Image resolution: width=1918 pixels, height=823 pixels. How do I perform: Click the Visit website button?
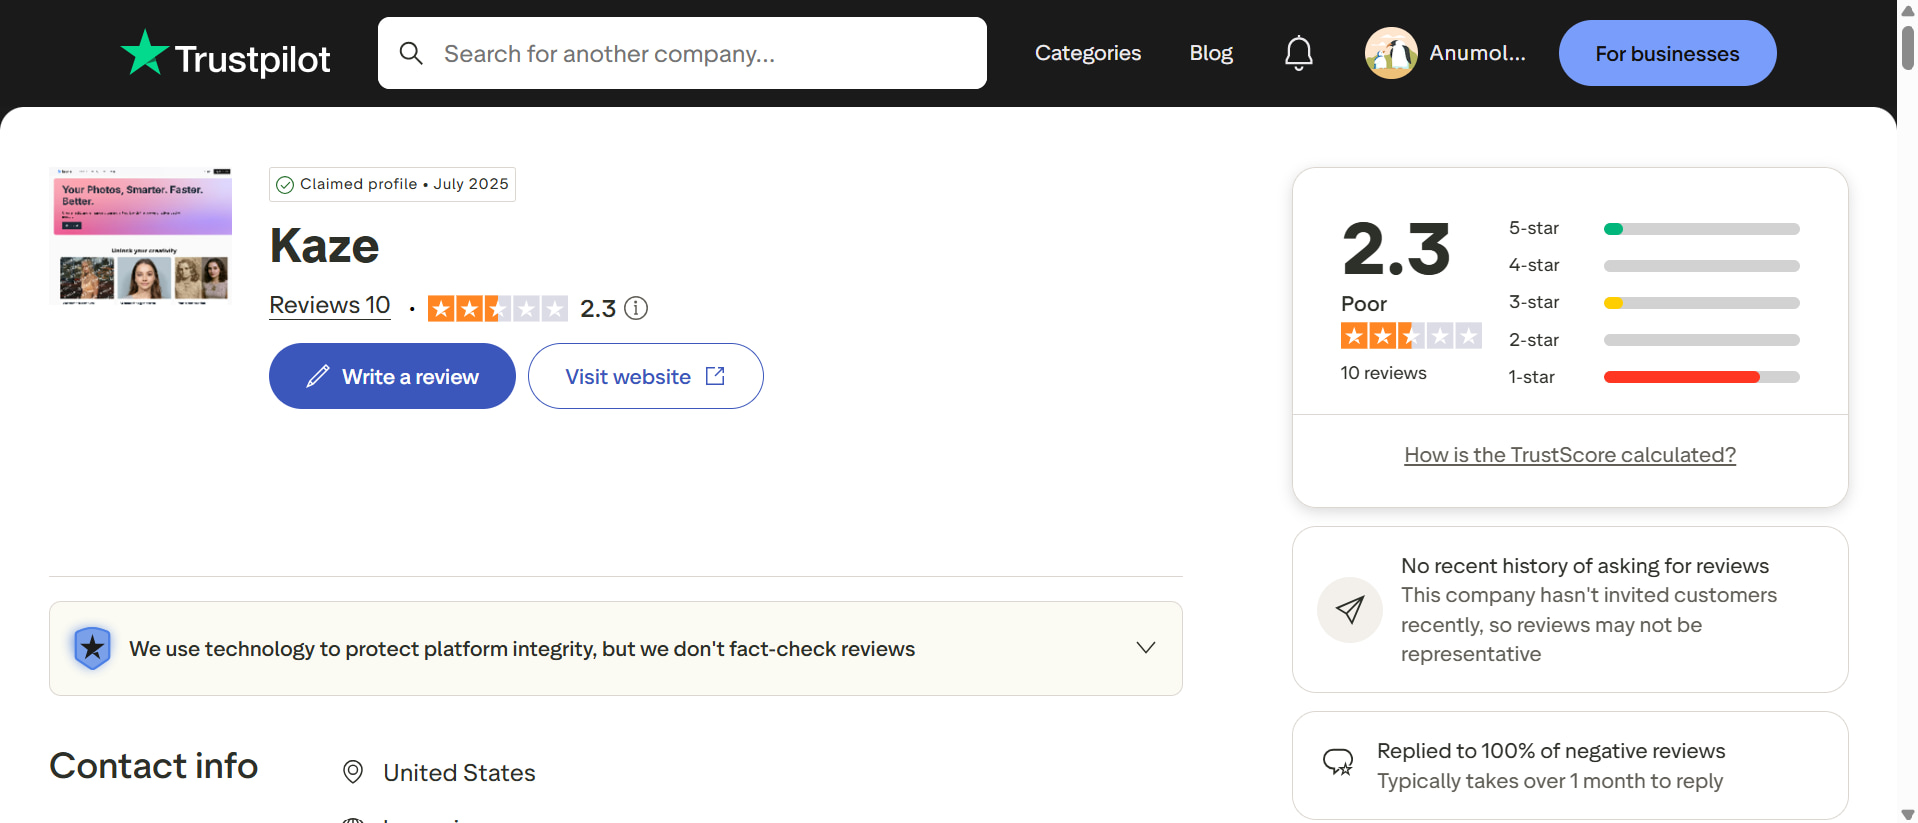(x=646, y=376)
